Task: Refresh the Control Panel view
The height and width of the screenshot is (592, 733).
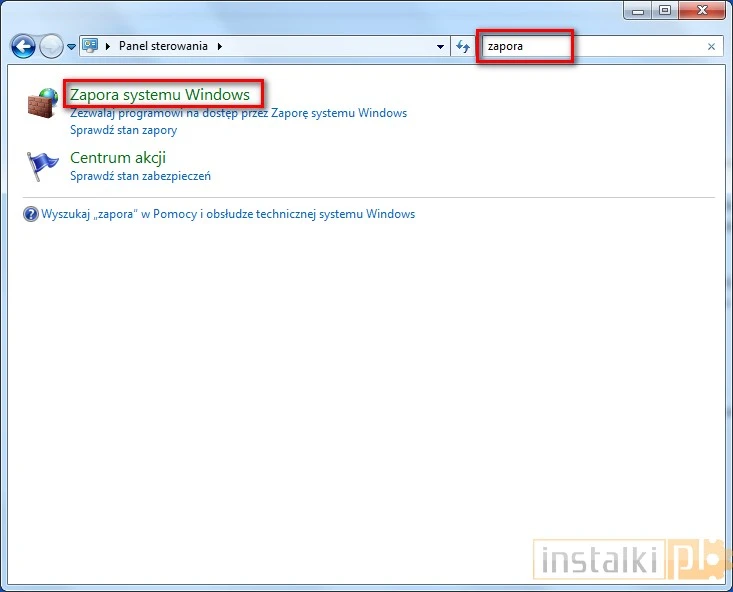Action: tap(463, 46)
